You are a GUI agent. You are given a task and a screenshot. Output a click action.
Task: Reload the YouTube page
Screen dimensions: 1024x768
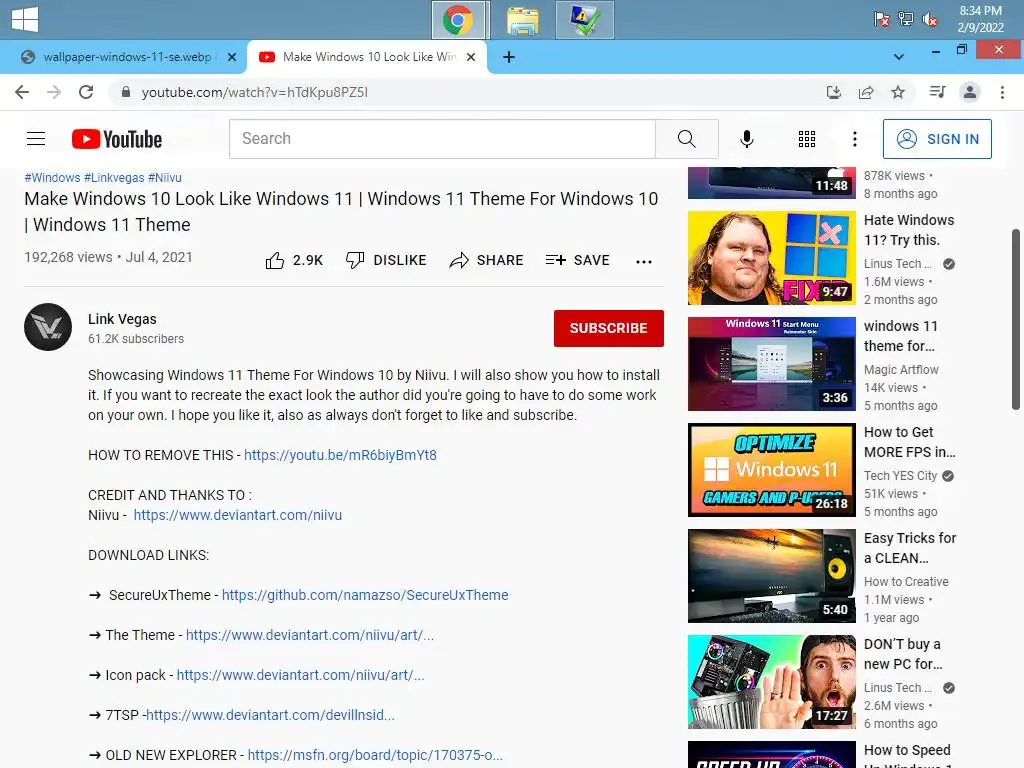click(x=86, y=92)
